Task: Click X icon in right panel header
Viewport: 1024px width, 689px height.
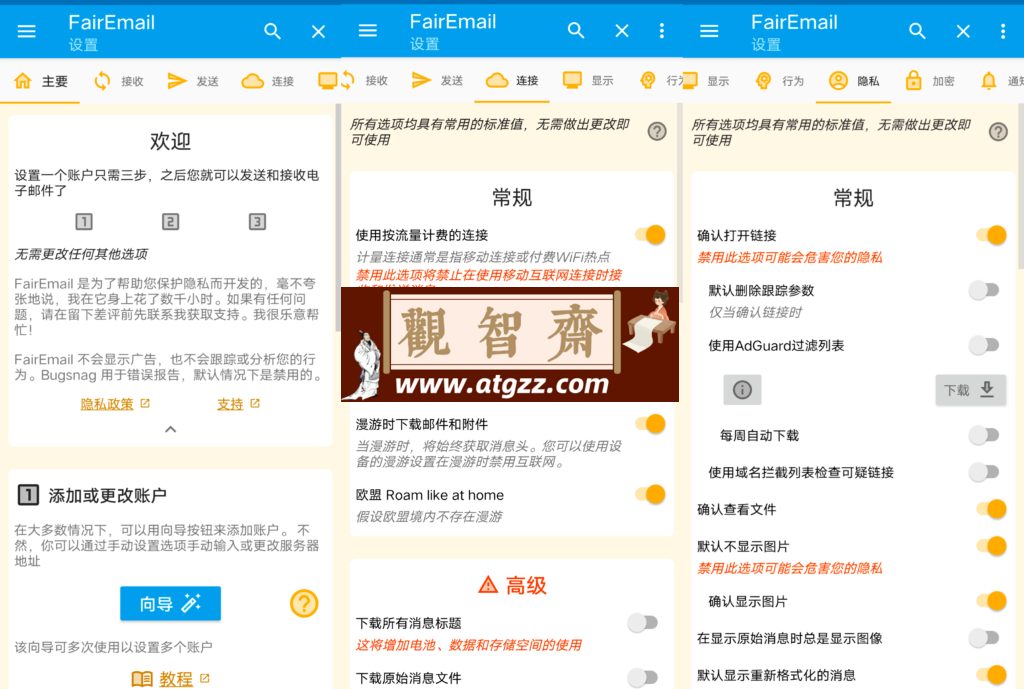Action: (x=963, y=31)
